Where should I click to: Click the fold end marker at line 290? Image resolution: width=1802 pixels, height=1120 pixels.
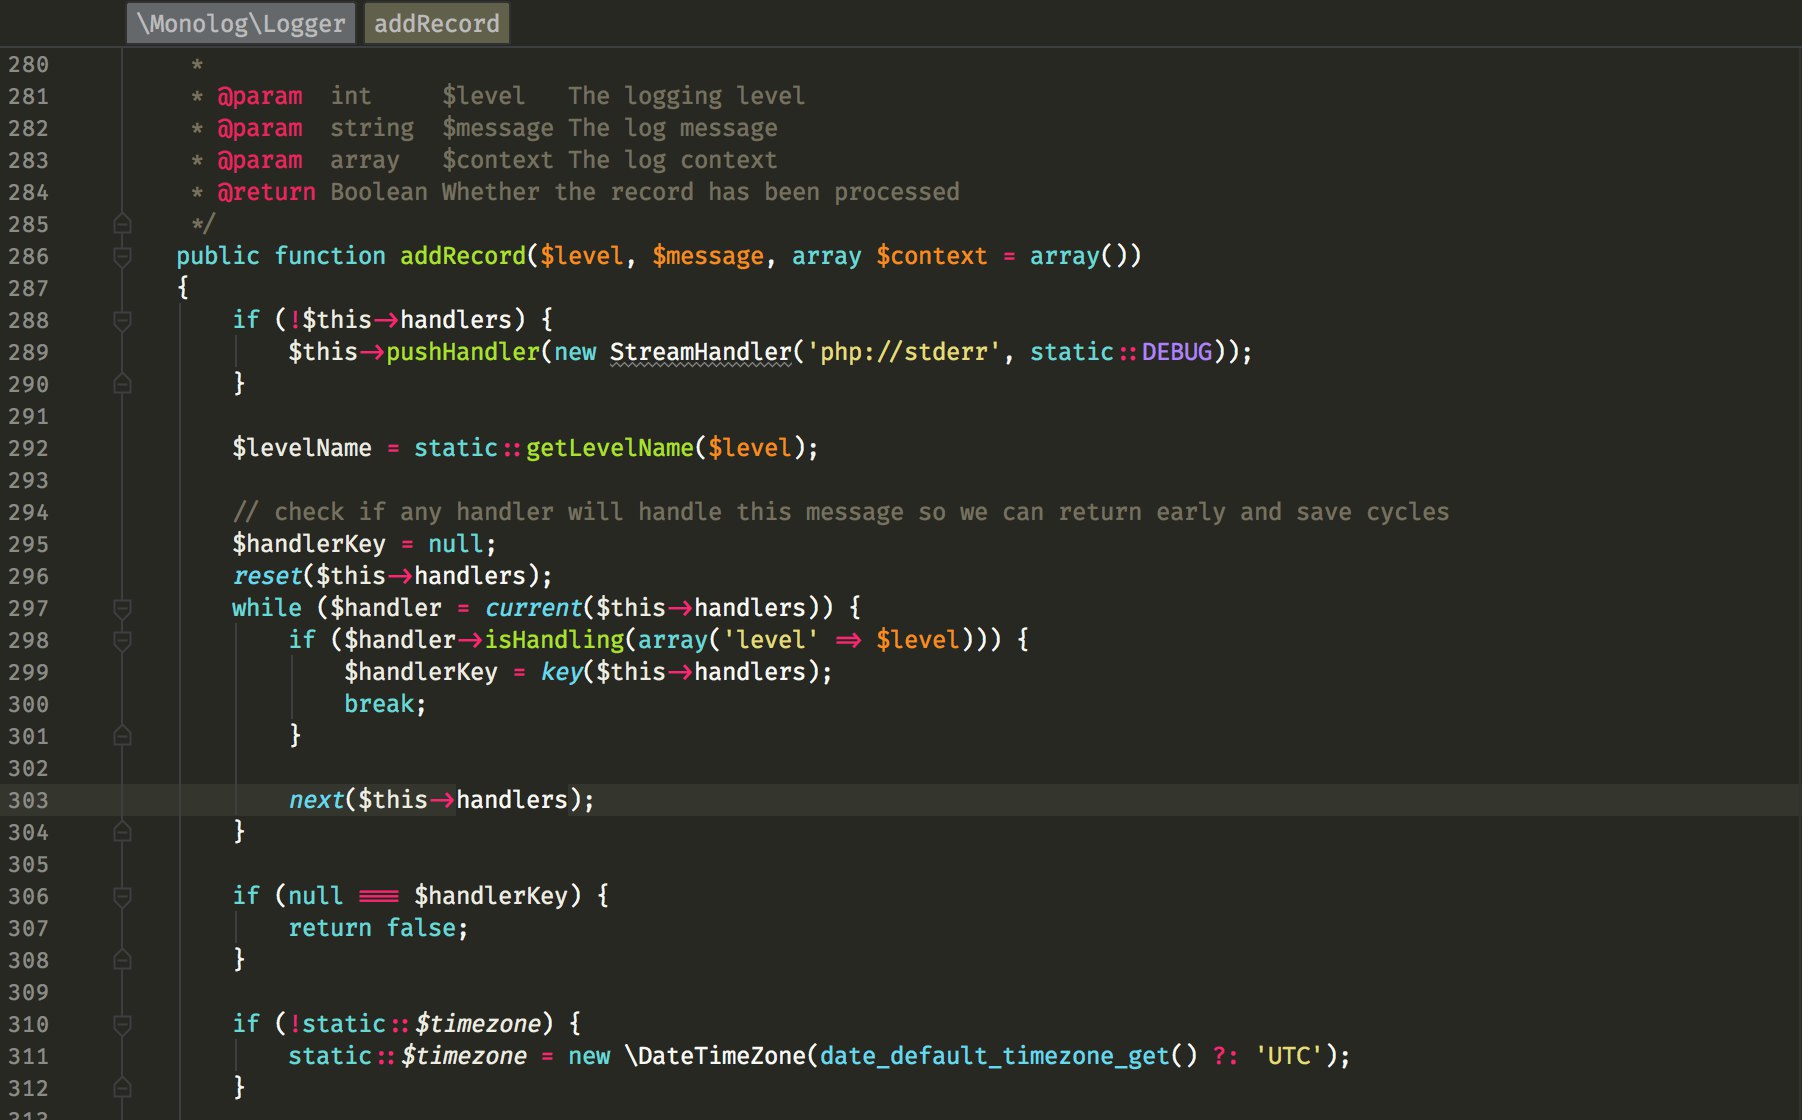121,384
